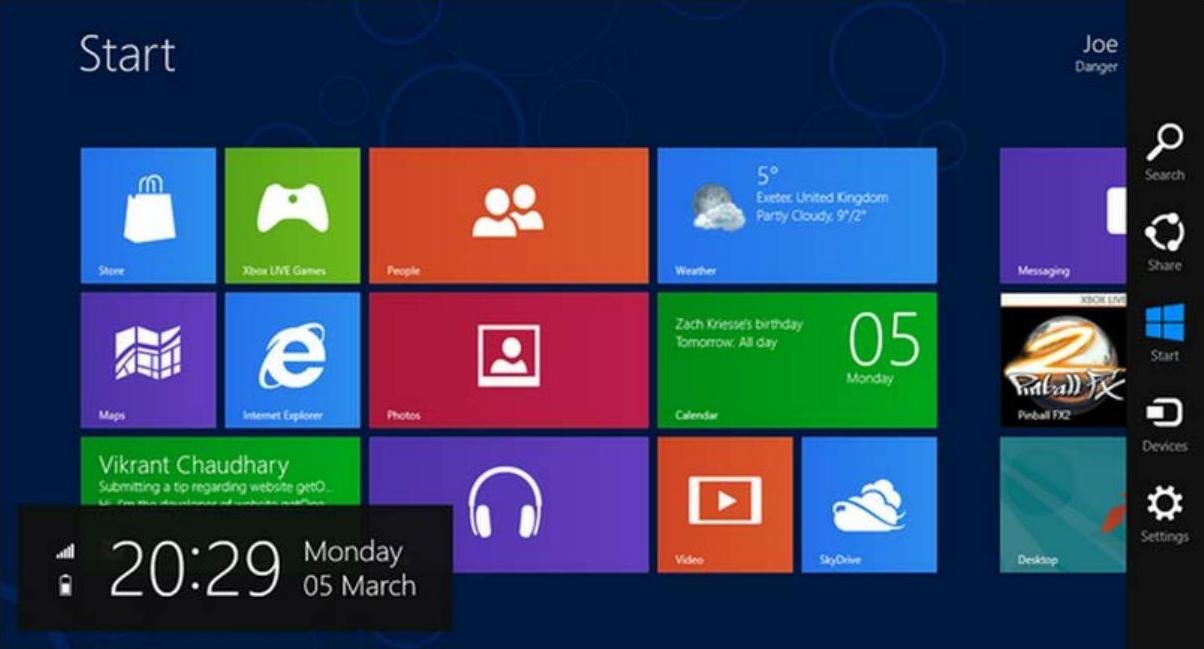Image resolution: width=1204 pixels, height=649 pixels.
Task: Open the SkyDrive tile
Action: (x=869, y=504)
